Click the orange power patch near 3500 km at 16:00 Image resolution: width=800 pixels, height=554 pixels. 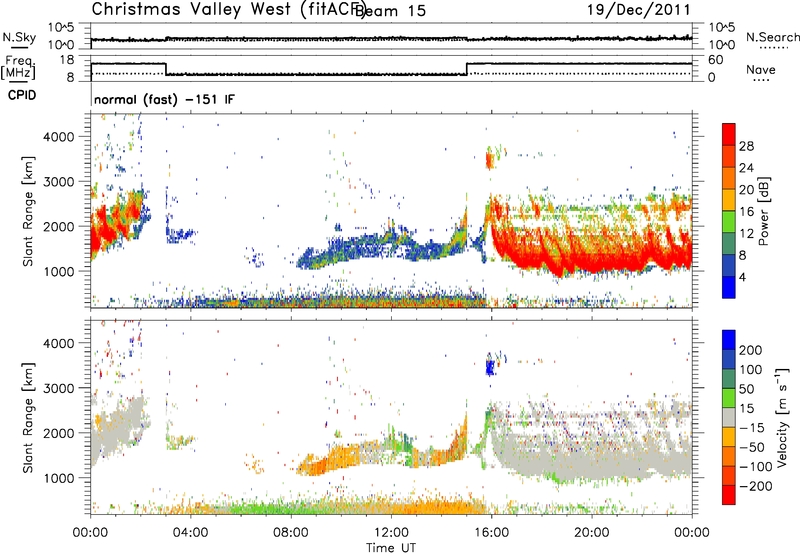[x=490, y=161]
